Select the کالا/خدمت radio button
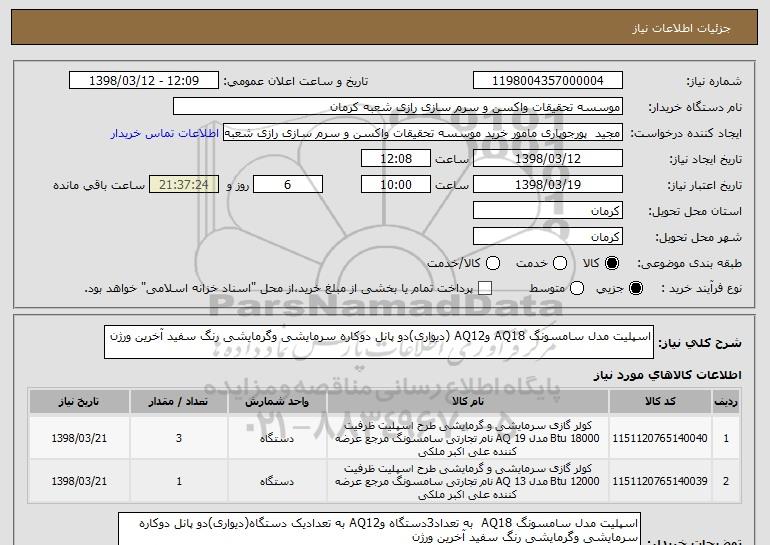Viewport: 770px width, 545px height. pyautogui.click(x=493, y=264)
